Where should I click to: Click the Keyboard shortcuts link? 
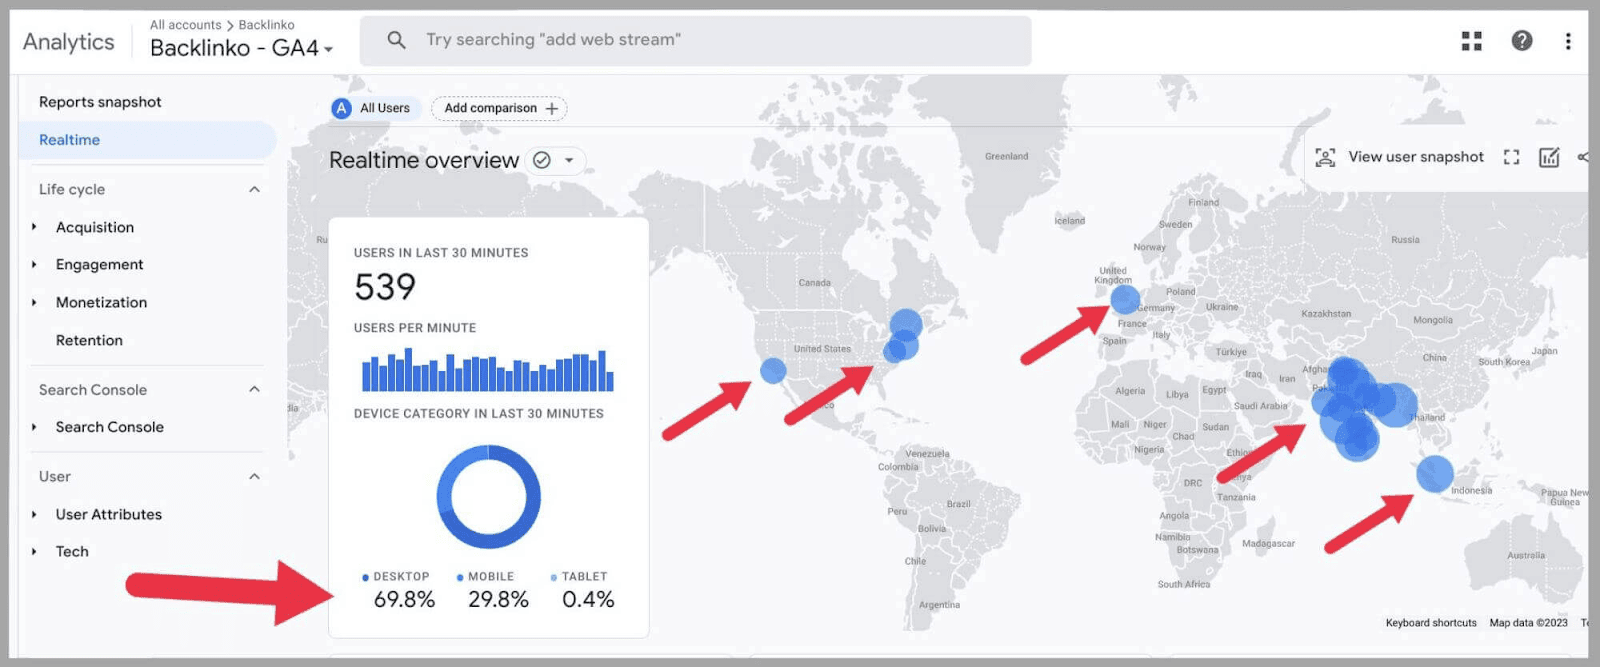(1430, 622)
